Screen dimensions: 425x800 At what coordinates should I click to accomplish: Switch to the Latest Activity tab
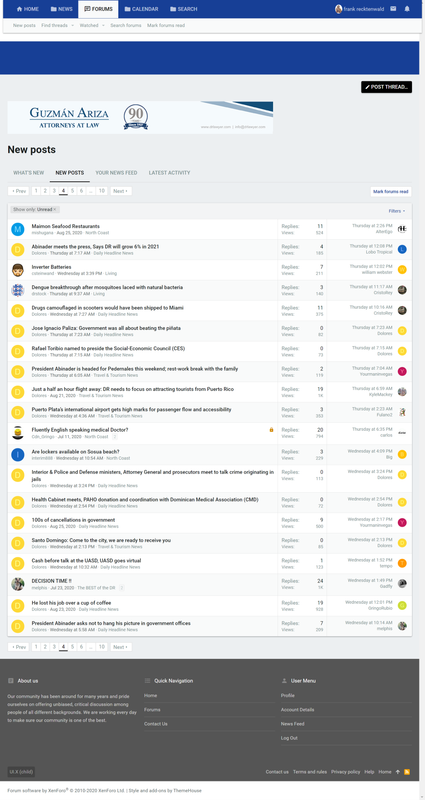169,173
